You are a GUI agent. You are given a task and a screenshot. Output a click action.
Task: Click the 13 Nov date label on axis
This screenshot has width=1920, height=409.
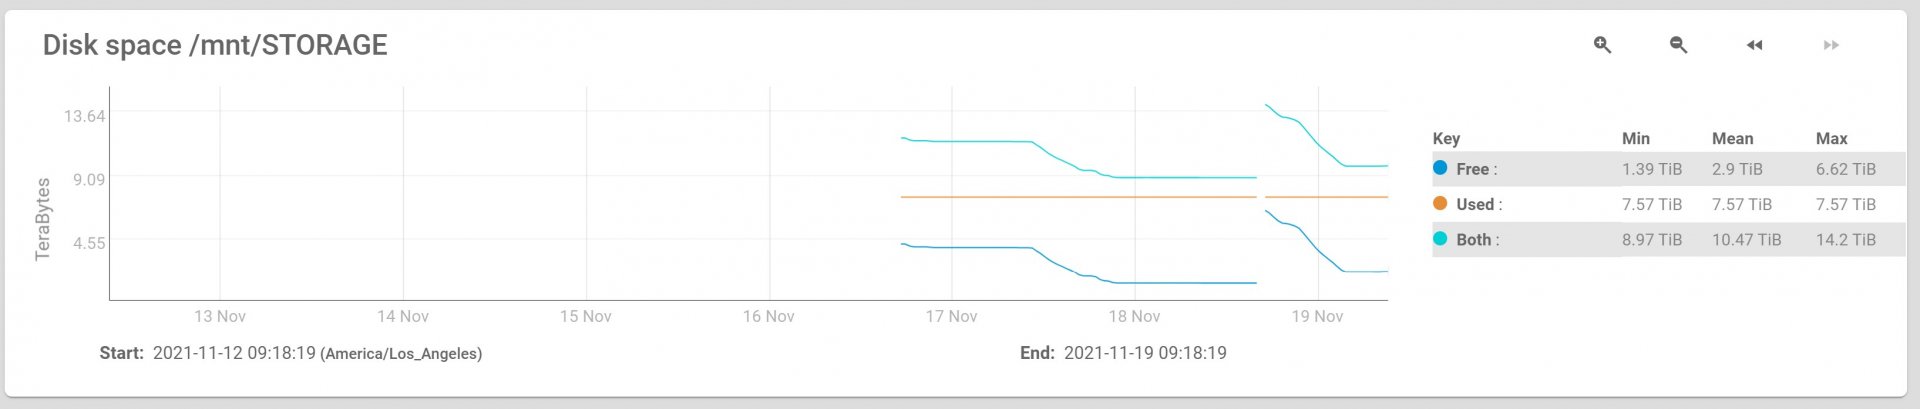coord(220,316)
